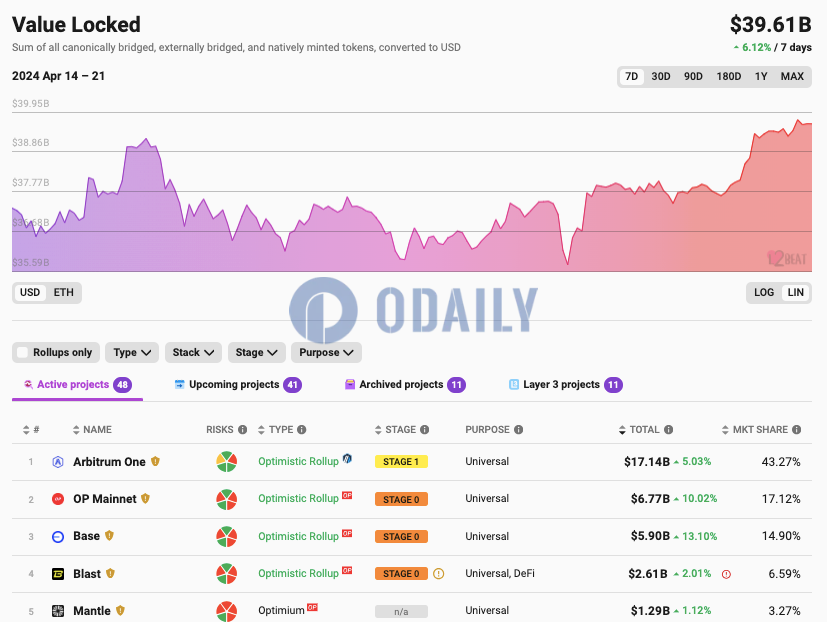The height and width of the screenshot is (622, 827).
Task: Open the Stage filter dropdown
Action: click(x=256, y=352)
